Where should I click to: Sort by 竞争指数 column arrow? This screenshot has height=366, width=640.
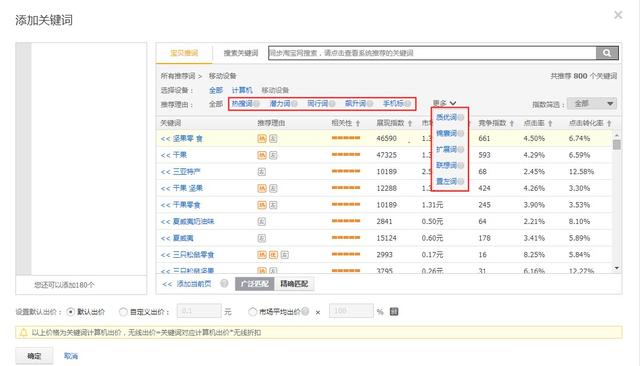(511, 123)
